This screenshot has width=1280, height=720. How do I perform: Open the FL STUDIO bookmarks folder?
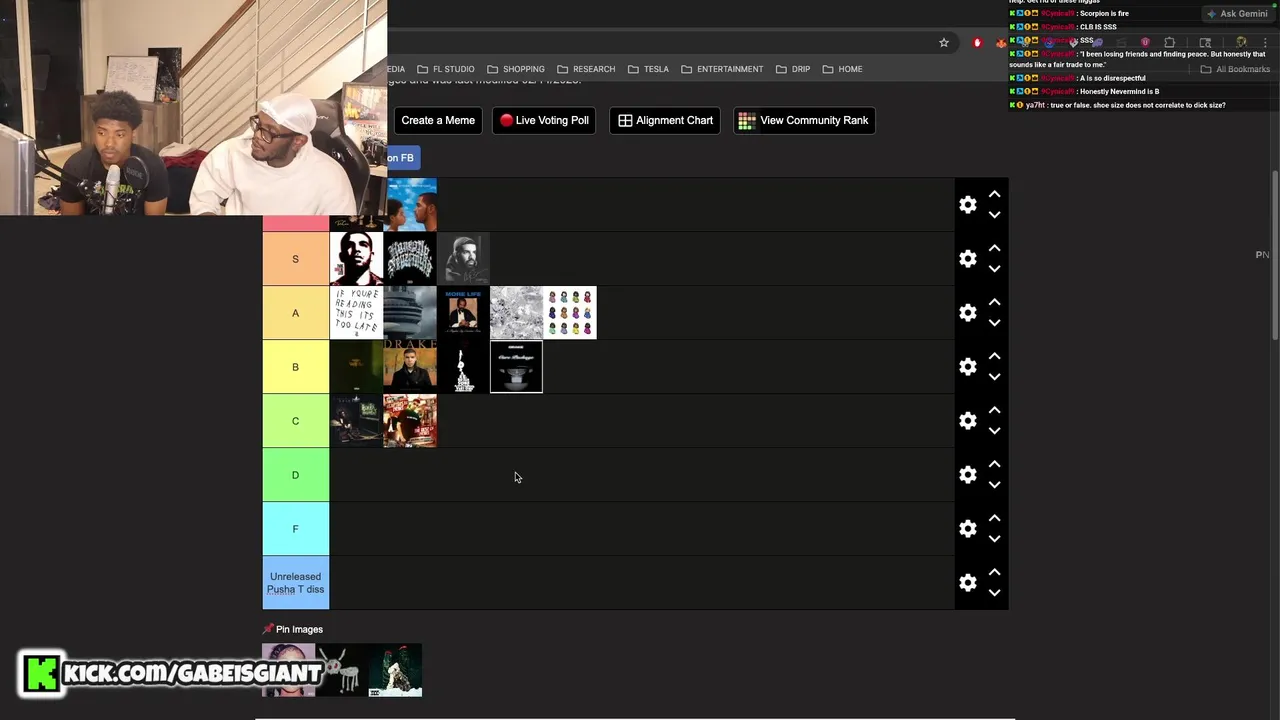tap(445, 69)
